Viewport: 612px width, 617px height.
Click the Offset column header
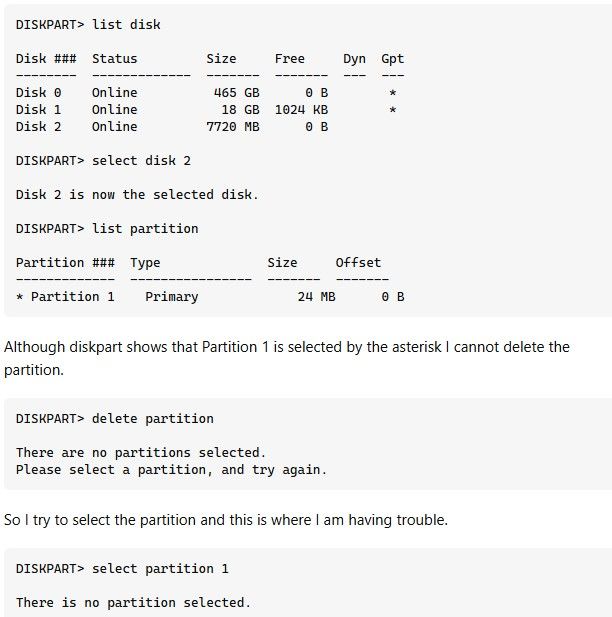click(358, 263)
